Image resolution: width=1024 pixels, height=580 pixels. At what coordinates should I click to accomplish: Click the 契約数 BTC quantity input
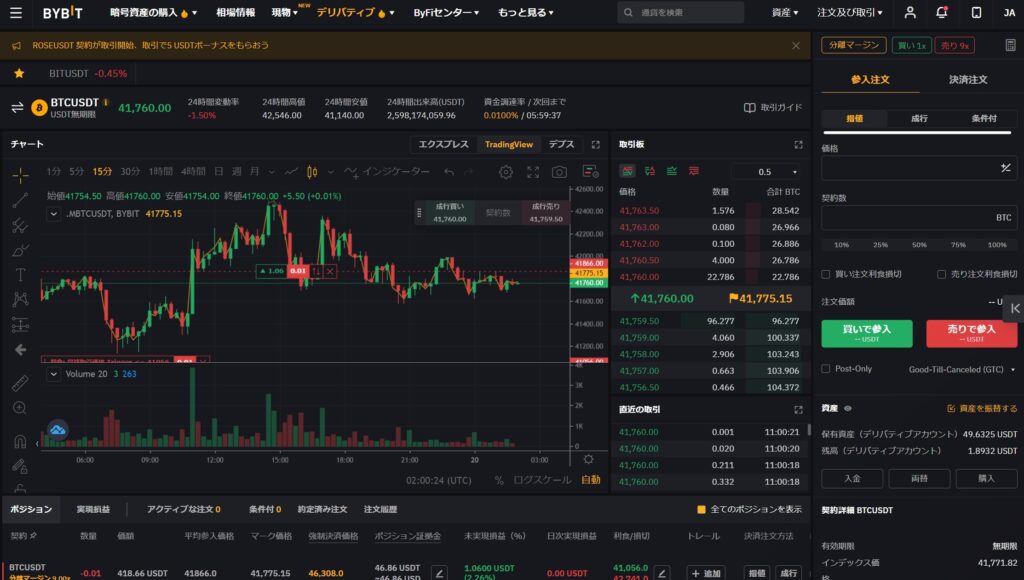[x=919, y=218]
